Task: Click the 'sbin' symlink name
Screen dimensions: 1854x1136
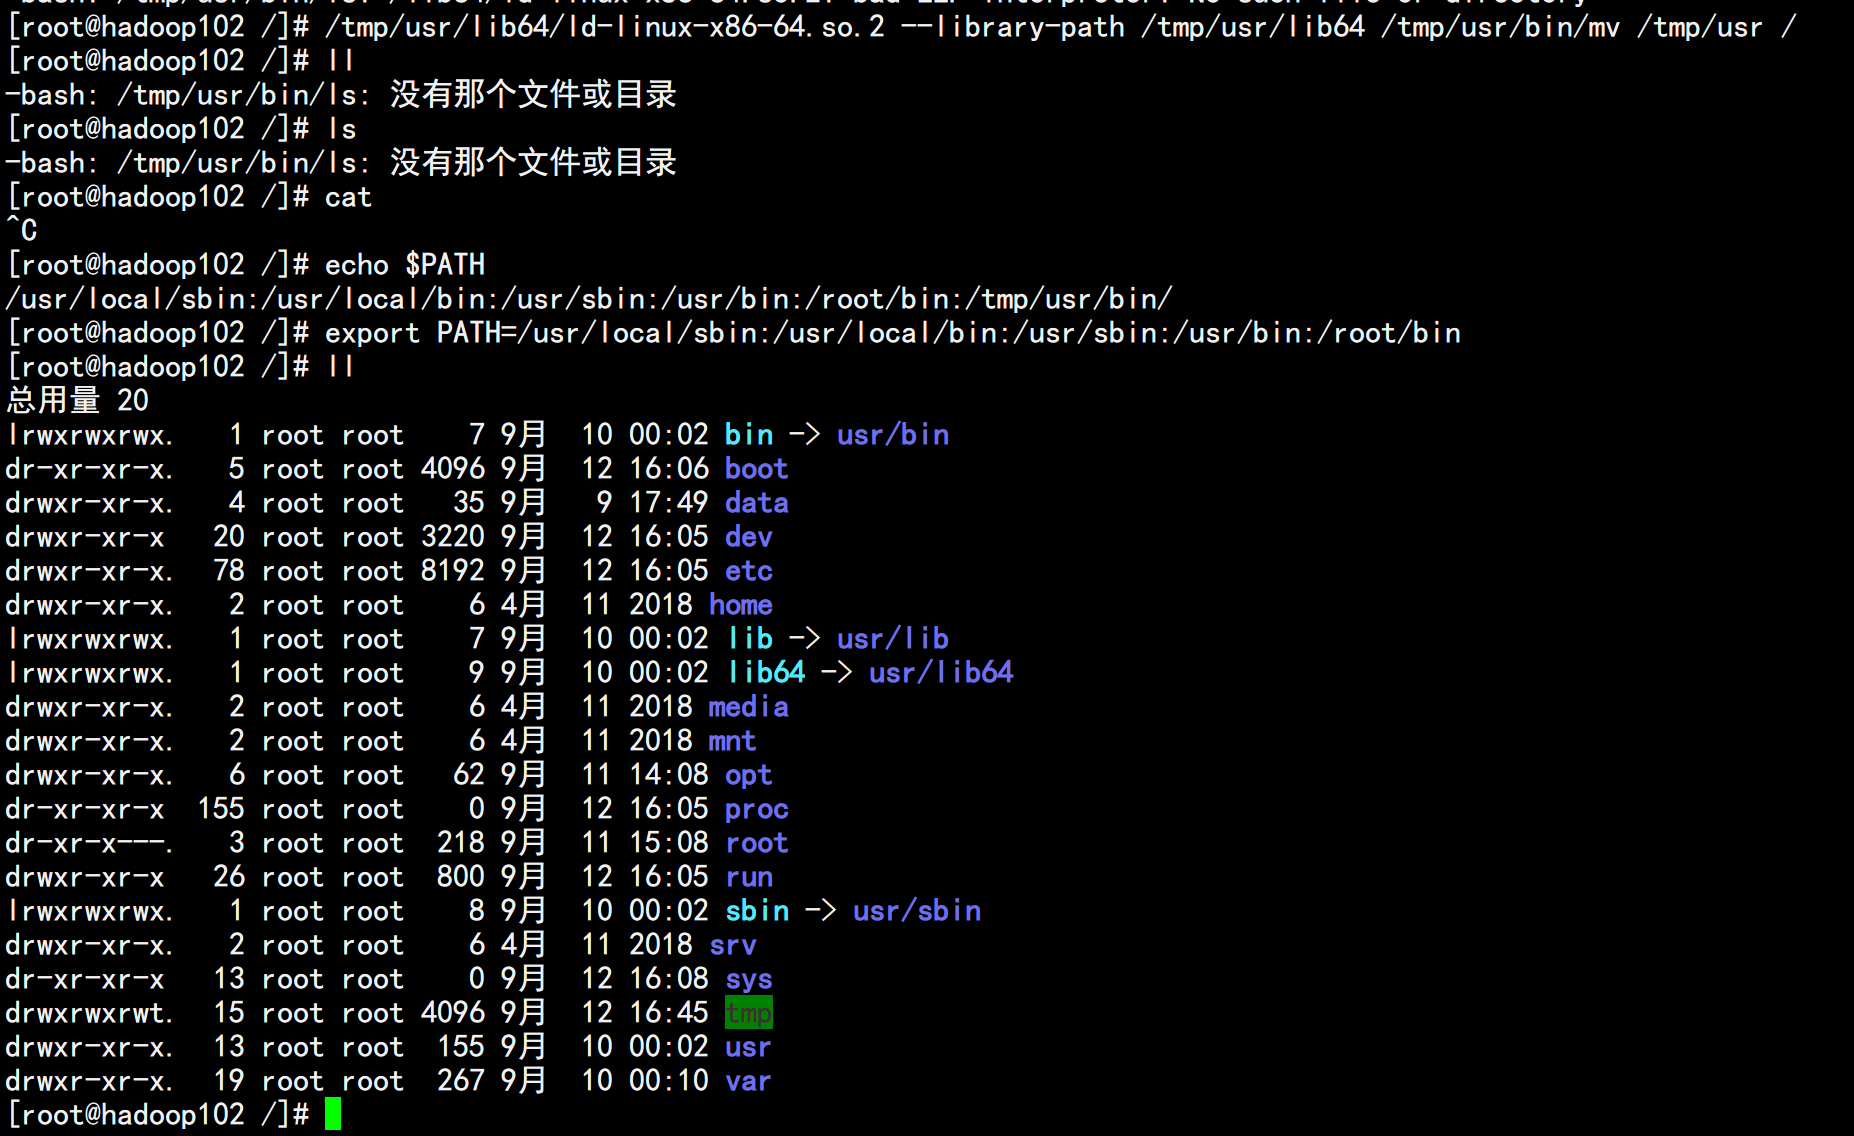Action: (757, 911)
